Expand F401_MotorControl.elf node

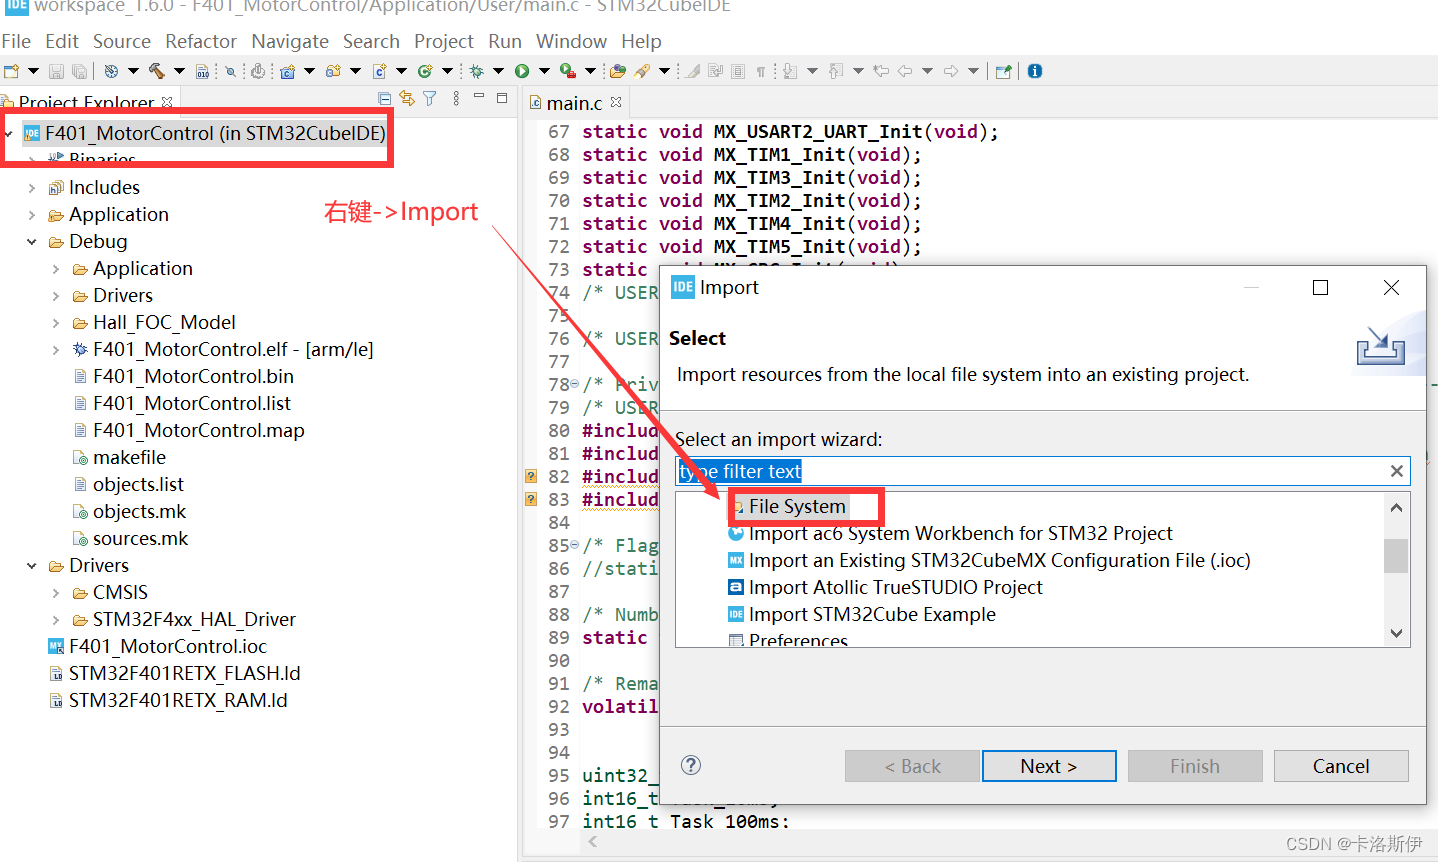pyautogui.click(x=56, y=350)
